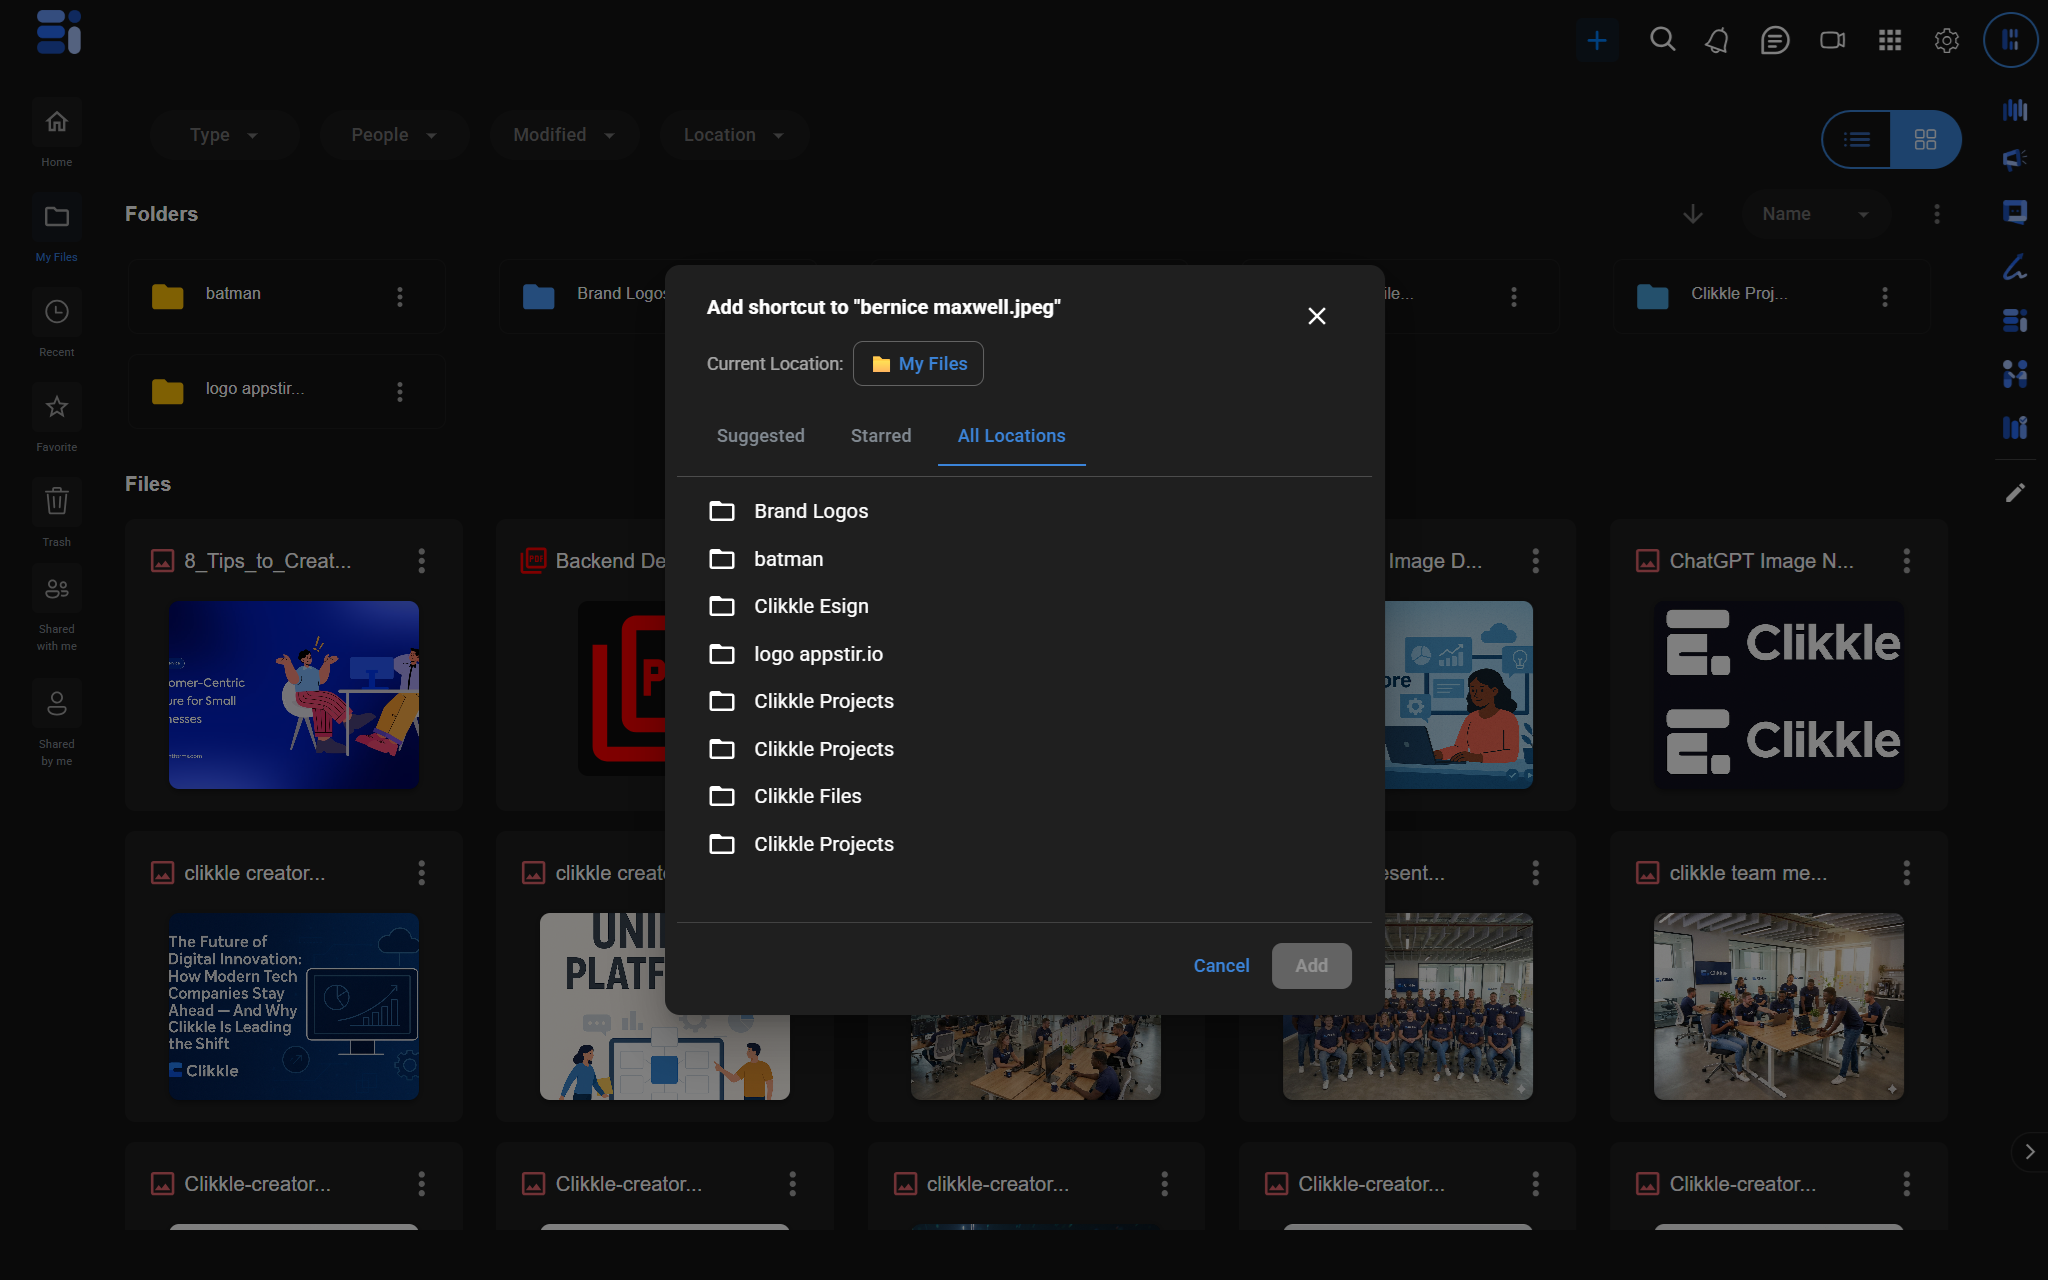Switch to the Suggested tab
The height and width of the screenshot is (1280, 2048).
pyautogui.click(x=760, y=436)
